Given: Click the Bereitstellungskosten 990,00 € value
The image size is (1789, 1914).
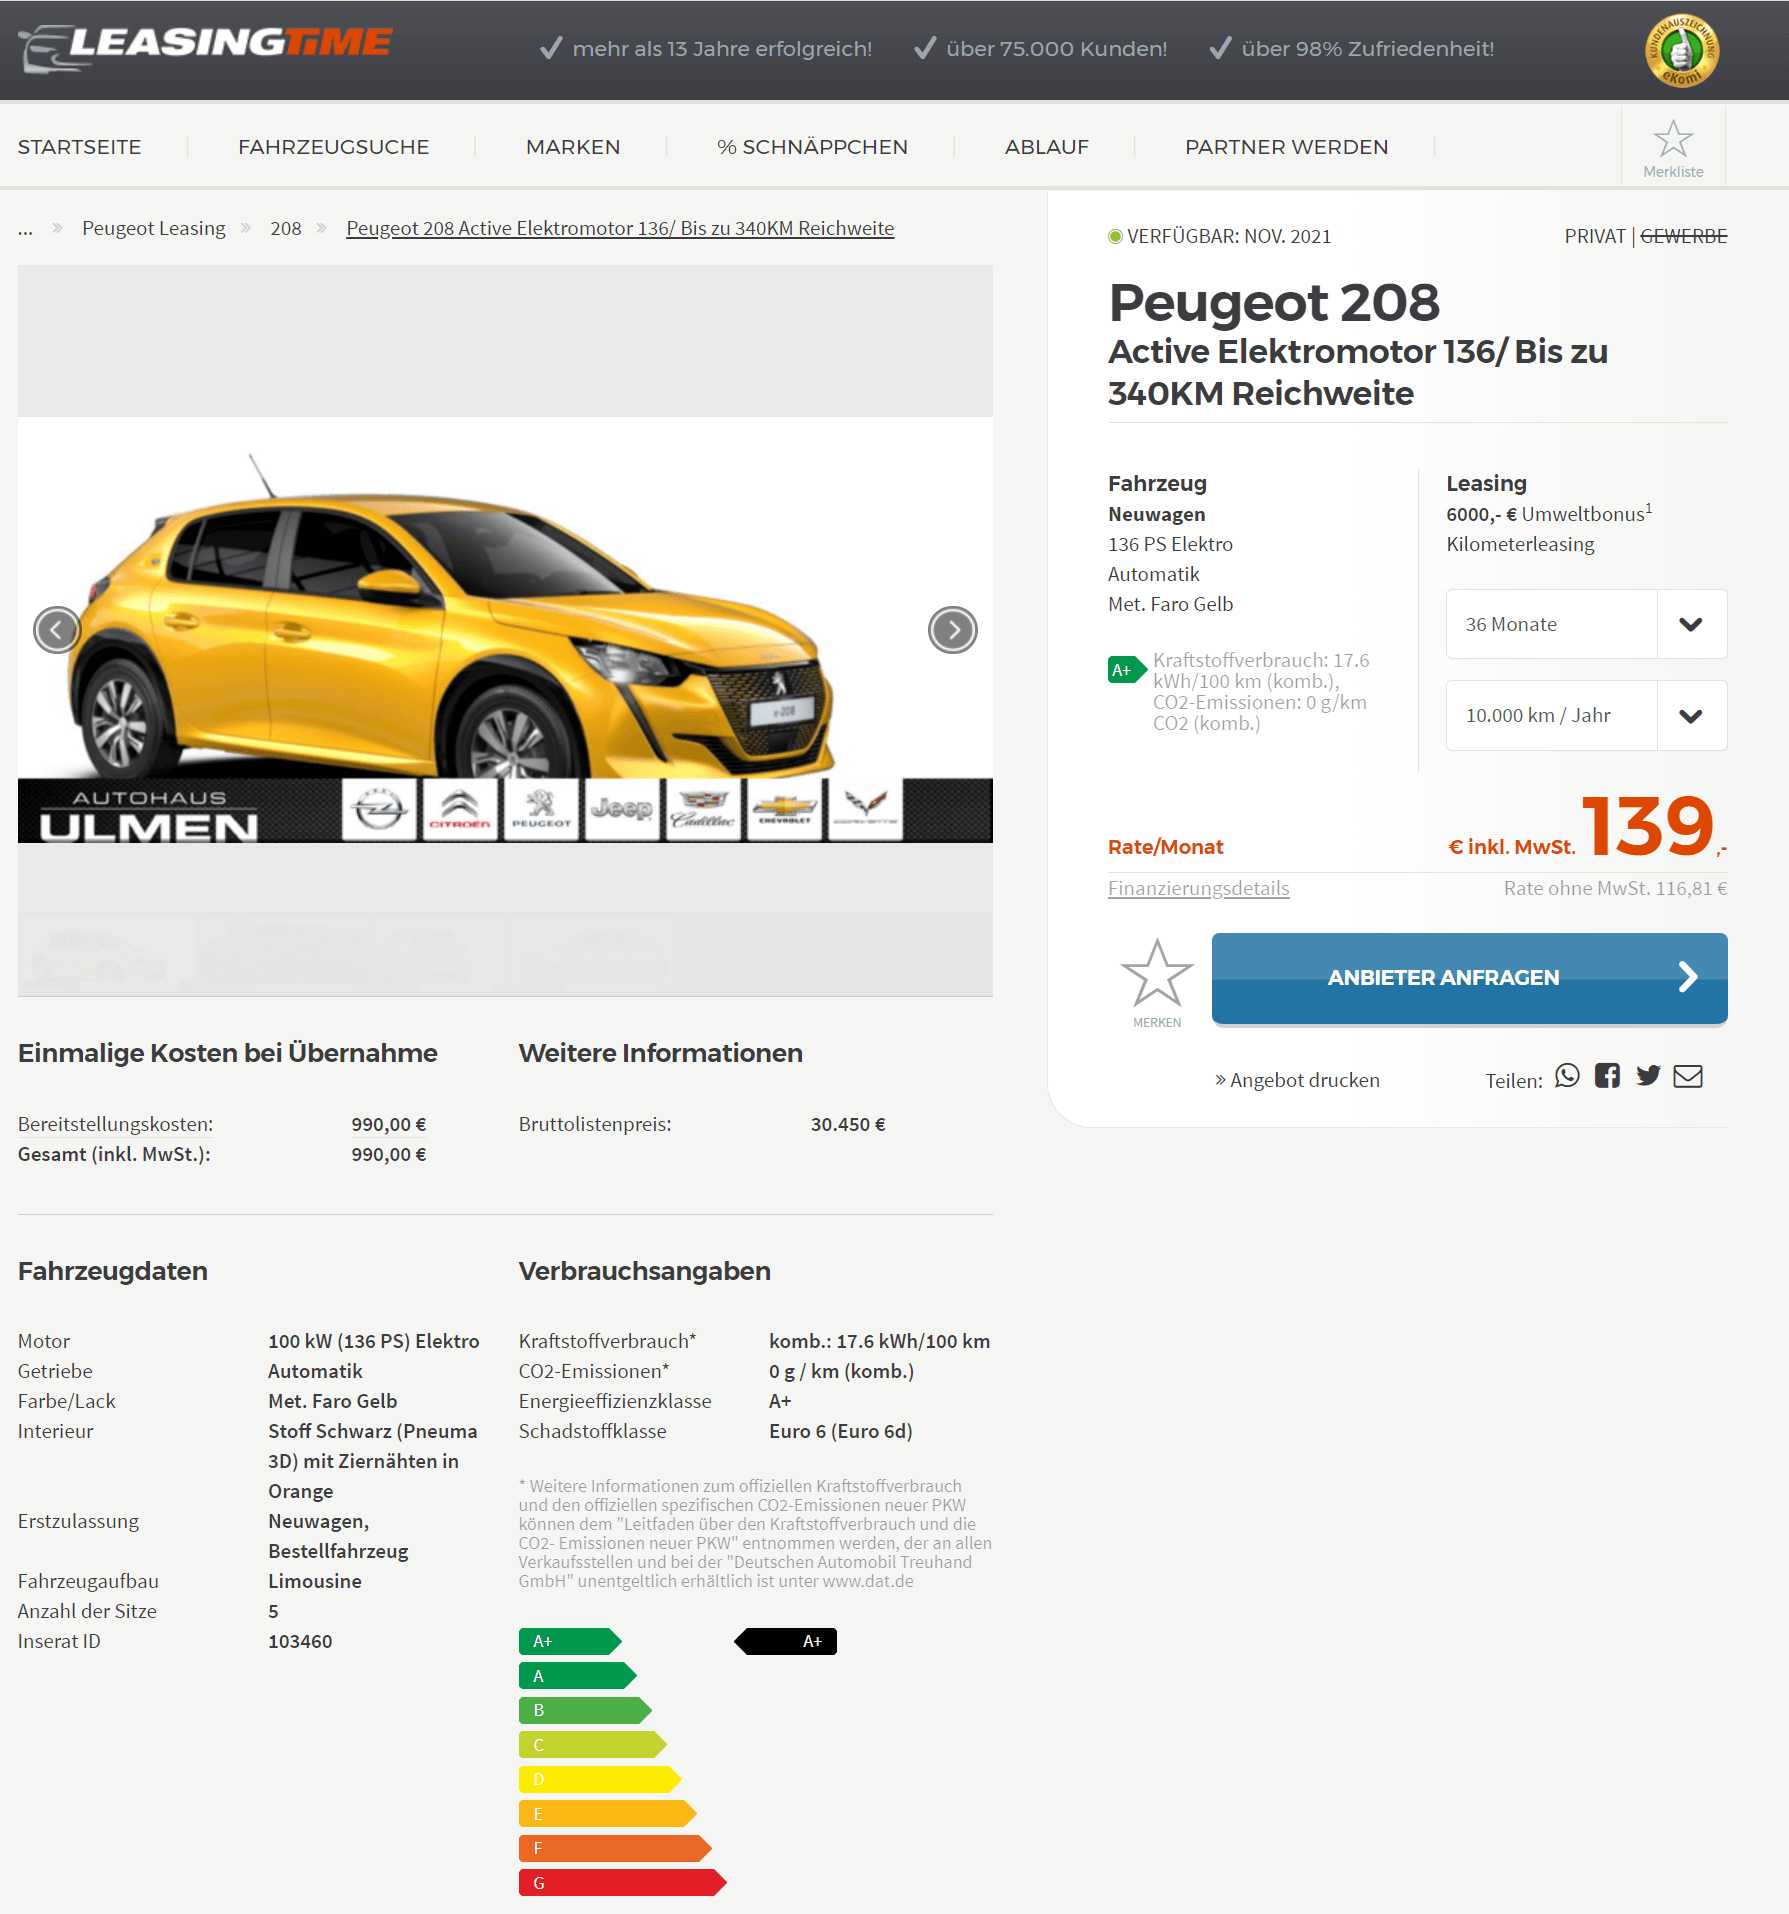Looking at the screenshot, I should 389,1124.
